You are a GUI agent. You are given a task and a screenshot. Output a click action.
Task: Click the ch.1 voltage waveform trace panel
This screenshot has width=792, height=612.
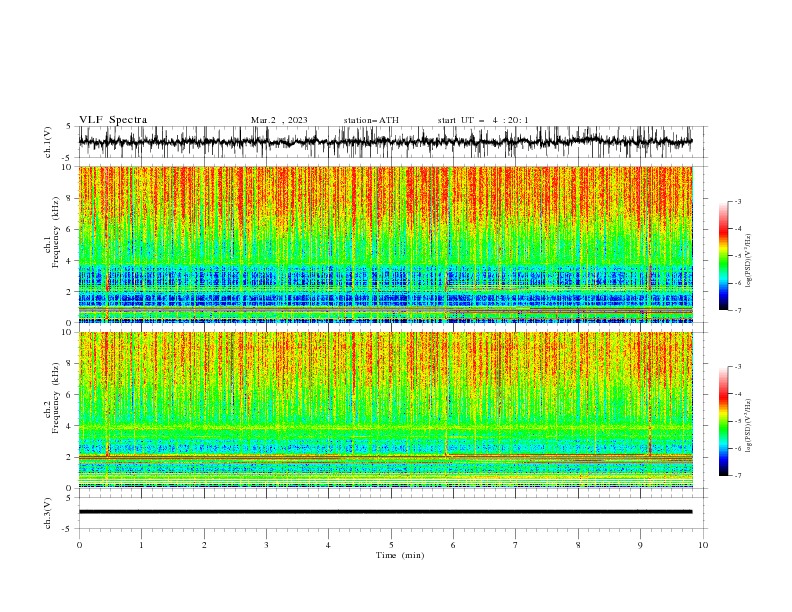(385, 142)
